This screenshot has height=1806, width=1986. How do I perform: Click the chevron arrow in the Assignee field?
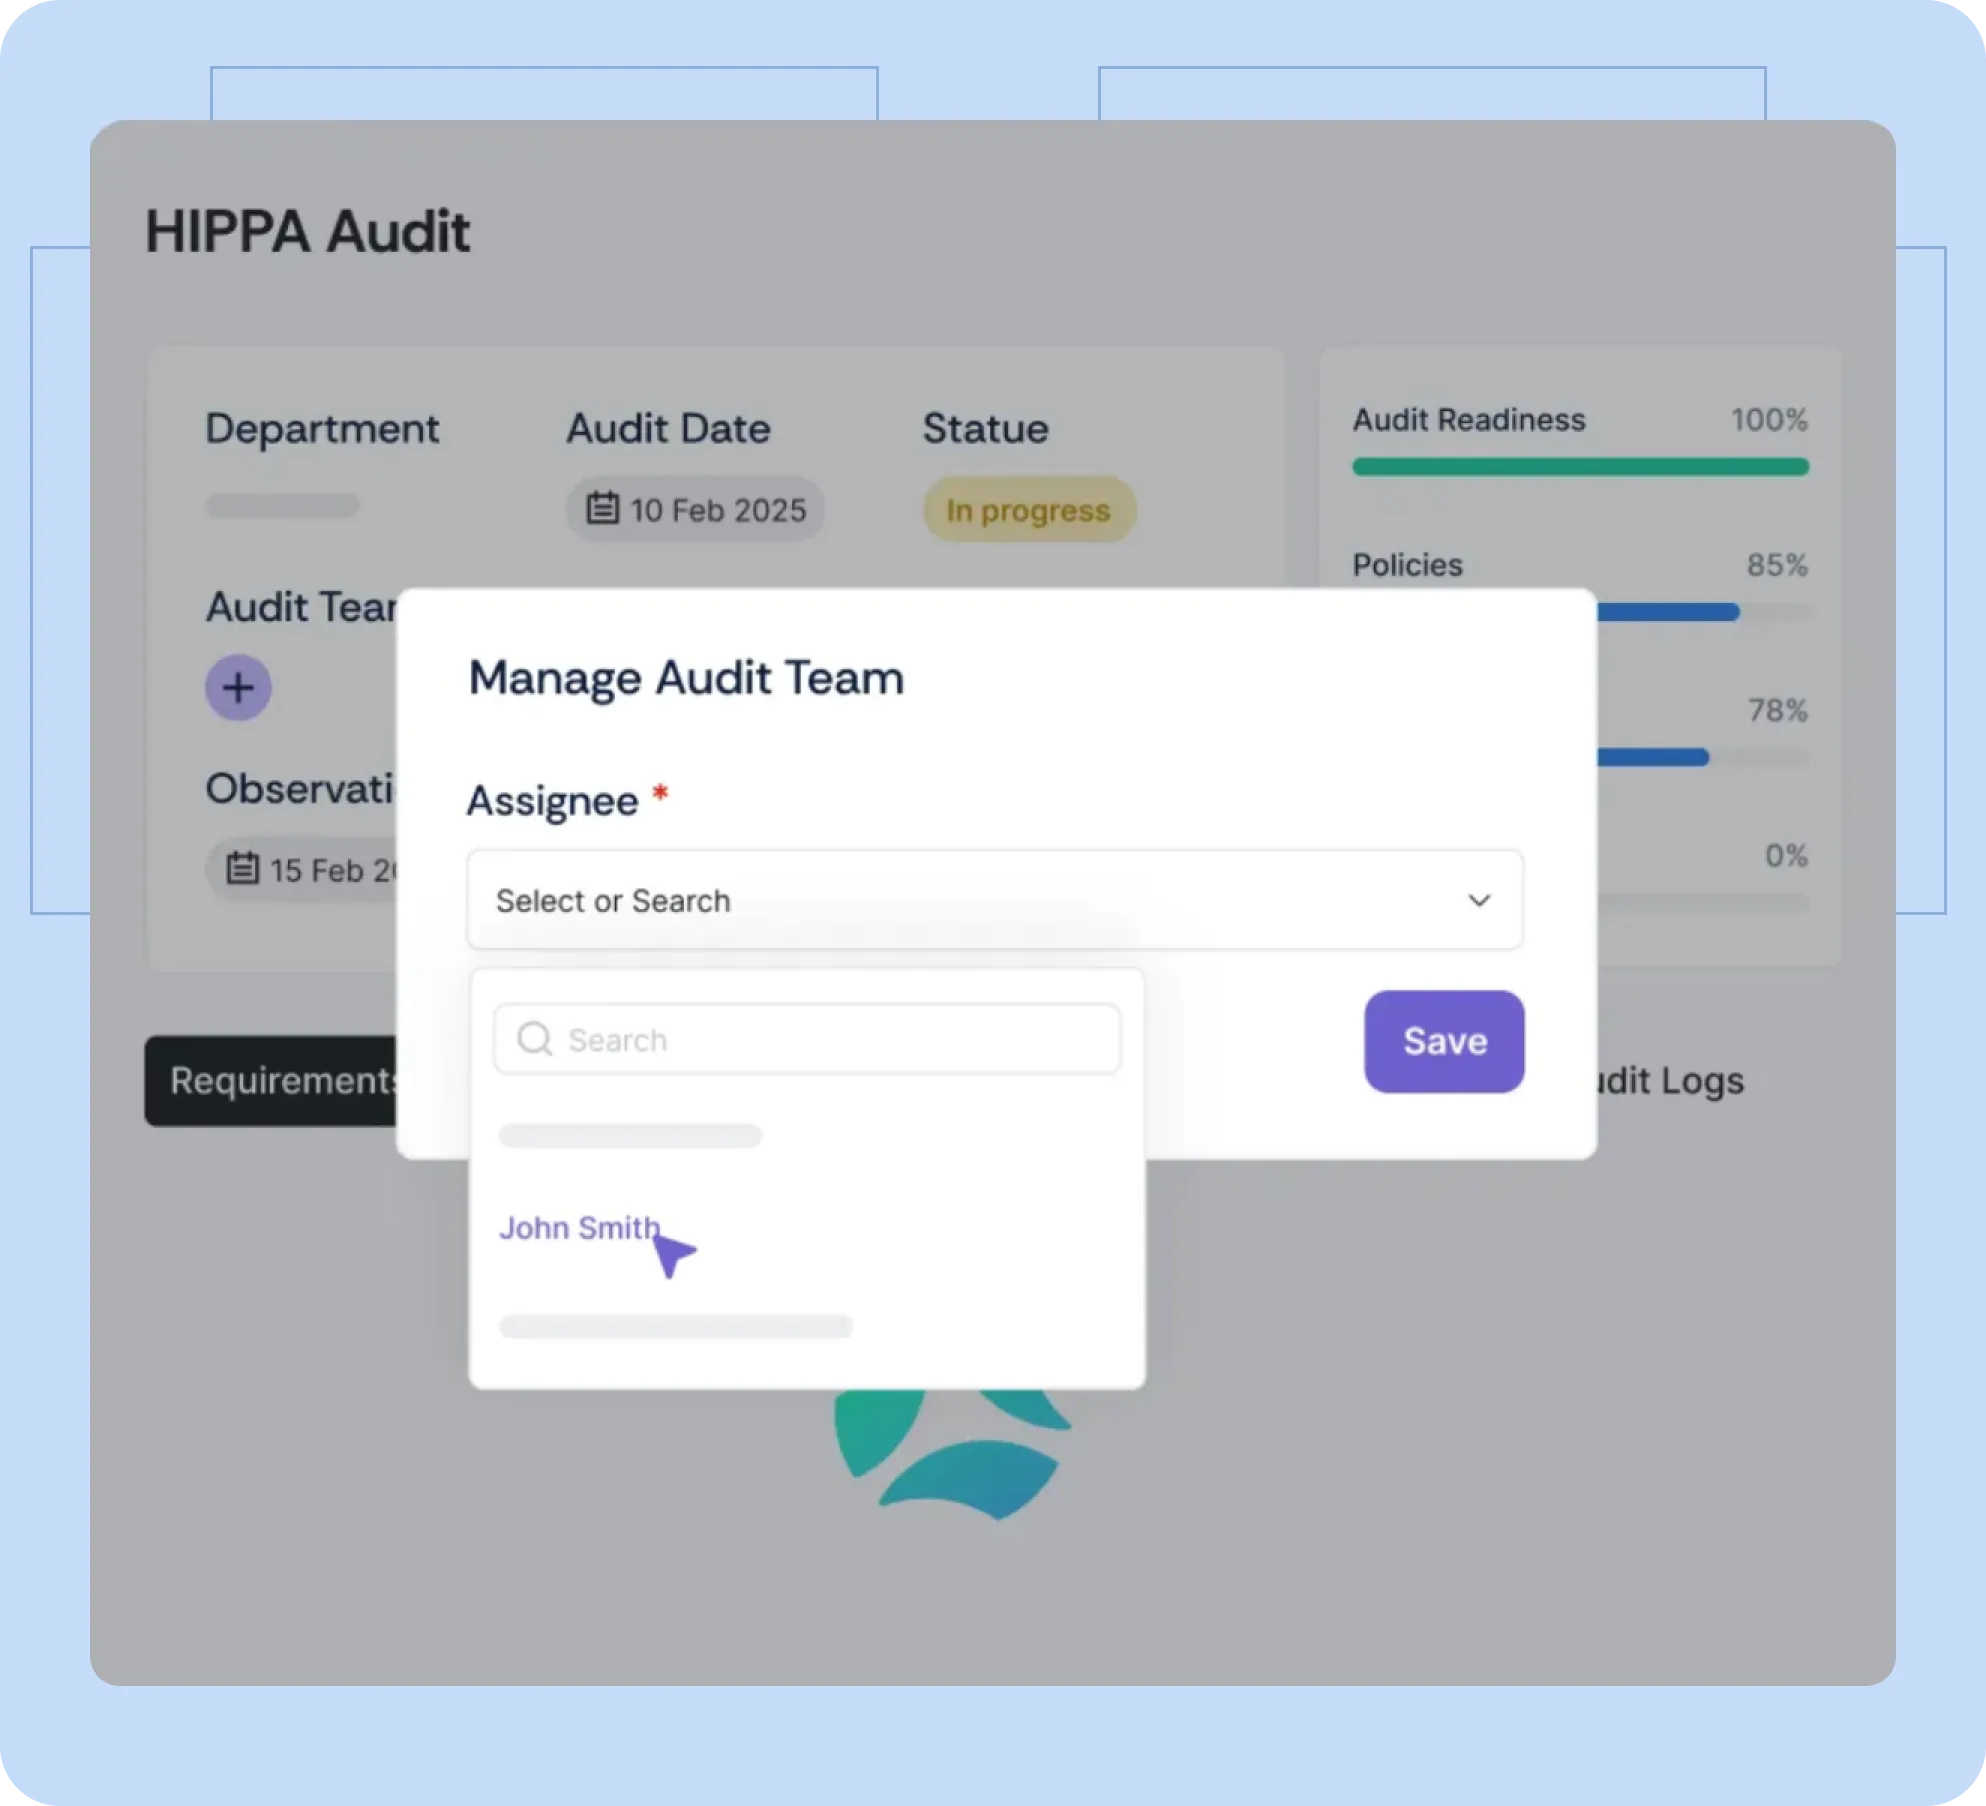[x=1479, y=900]
